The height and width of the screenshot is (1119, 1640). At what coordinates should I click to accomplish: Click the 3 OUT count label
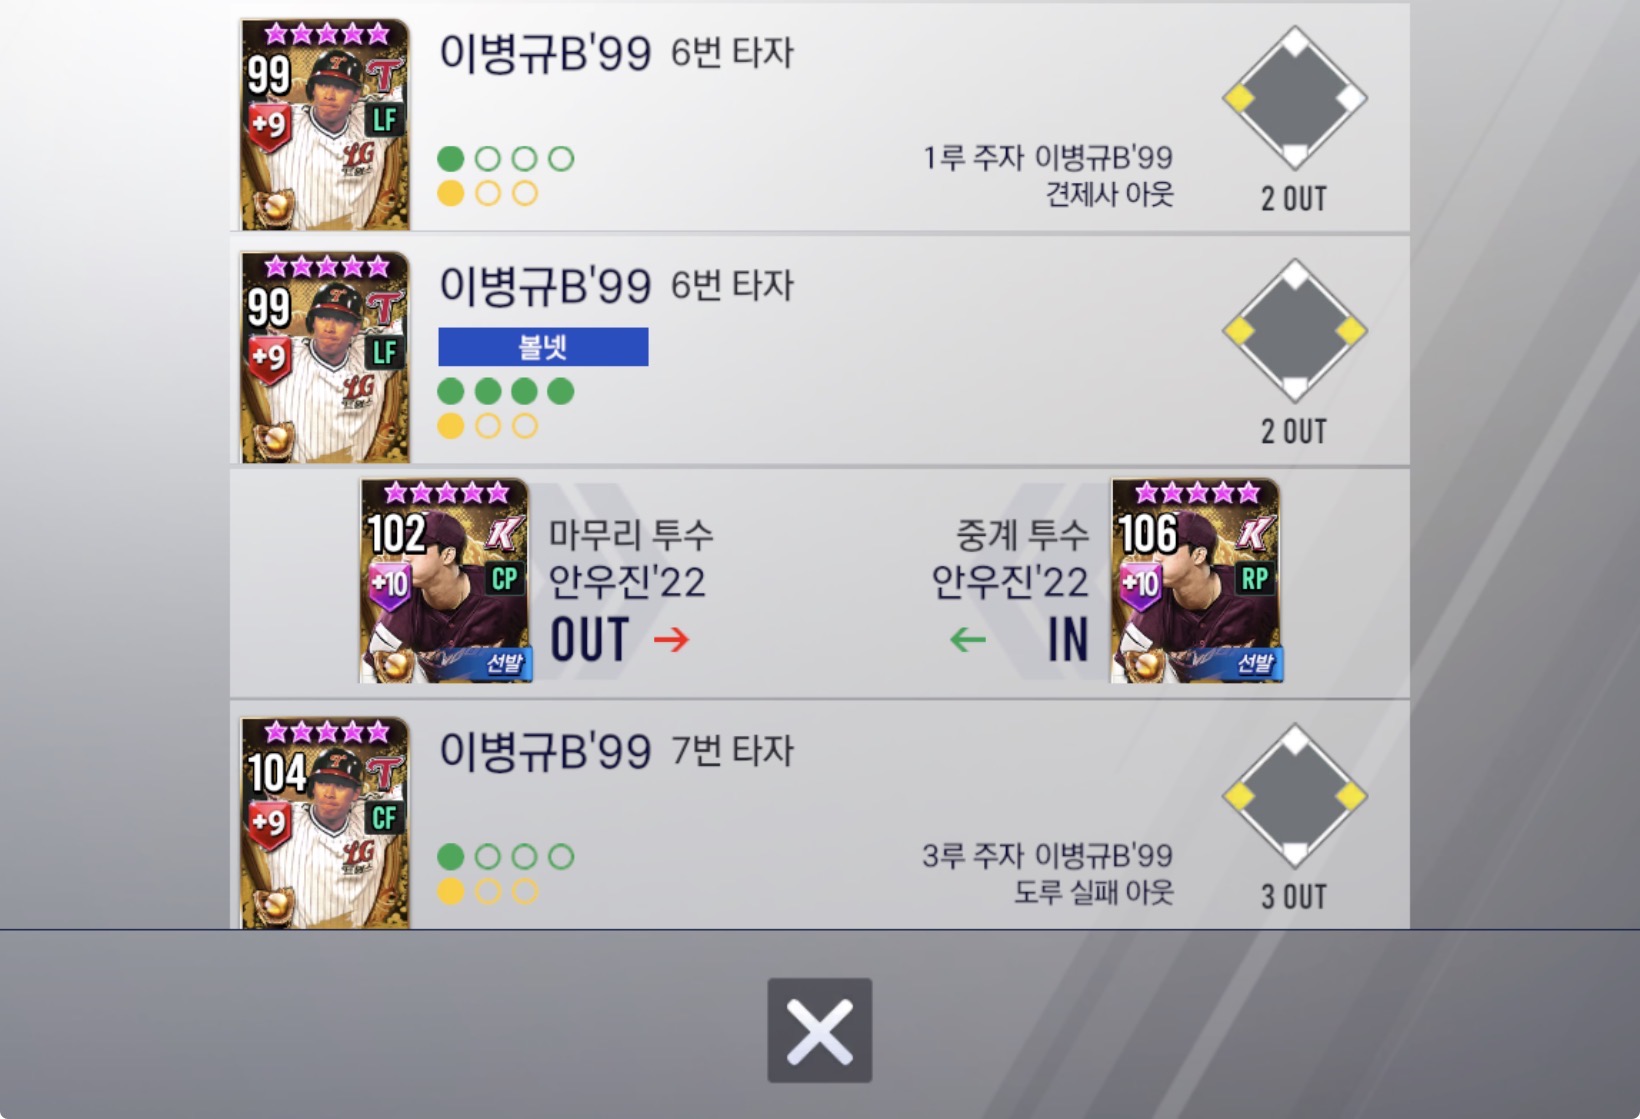(1294, 897)
